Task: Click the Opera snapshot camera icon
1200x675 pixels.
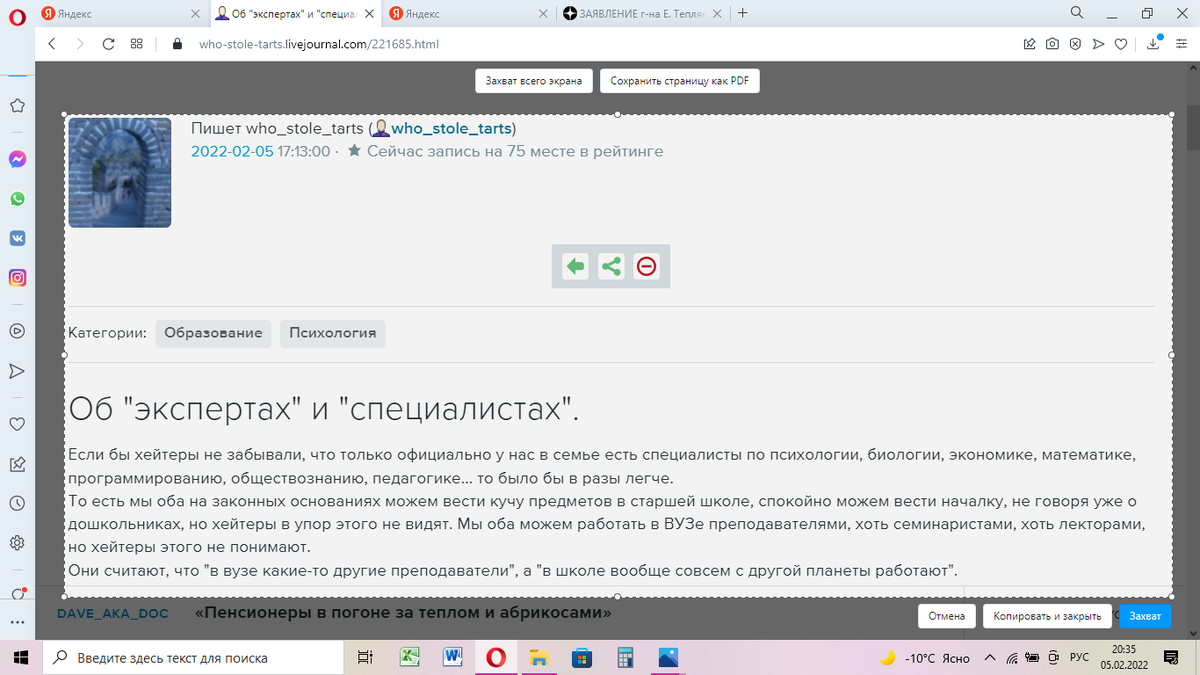Action: pos(1052,44)
